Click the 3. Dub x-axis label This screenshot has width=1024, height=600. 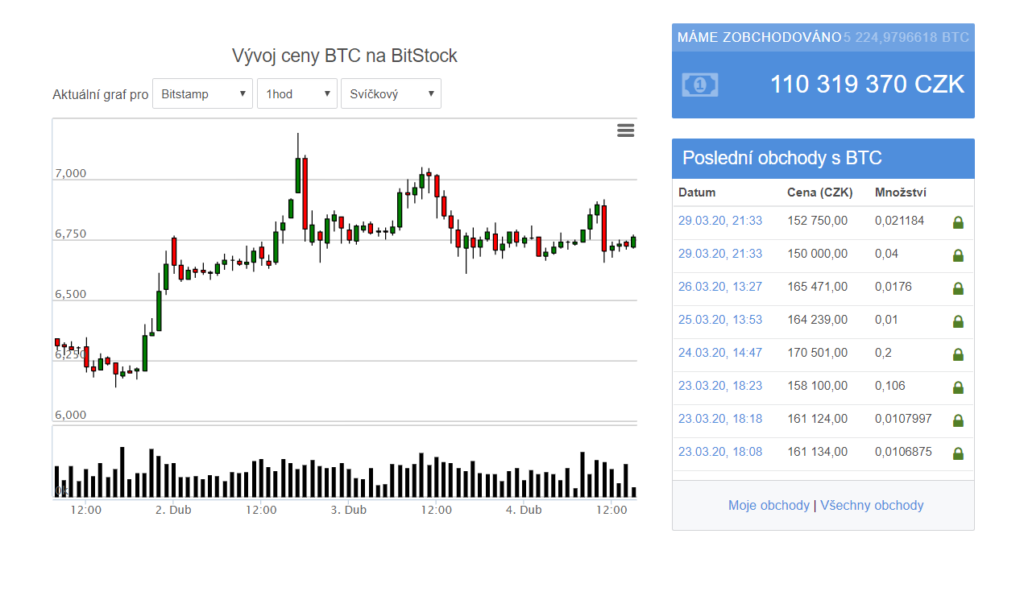pyautogui.click(x=348, y=510)
